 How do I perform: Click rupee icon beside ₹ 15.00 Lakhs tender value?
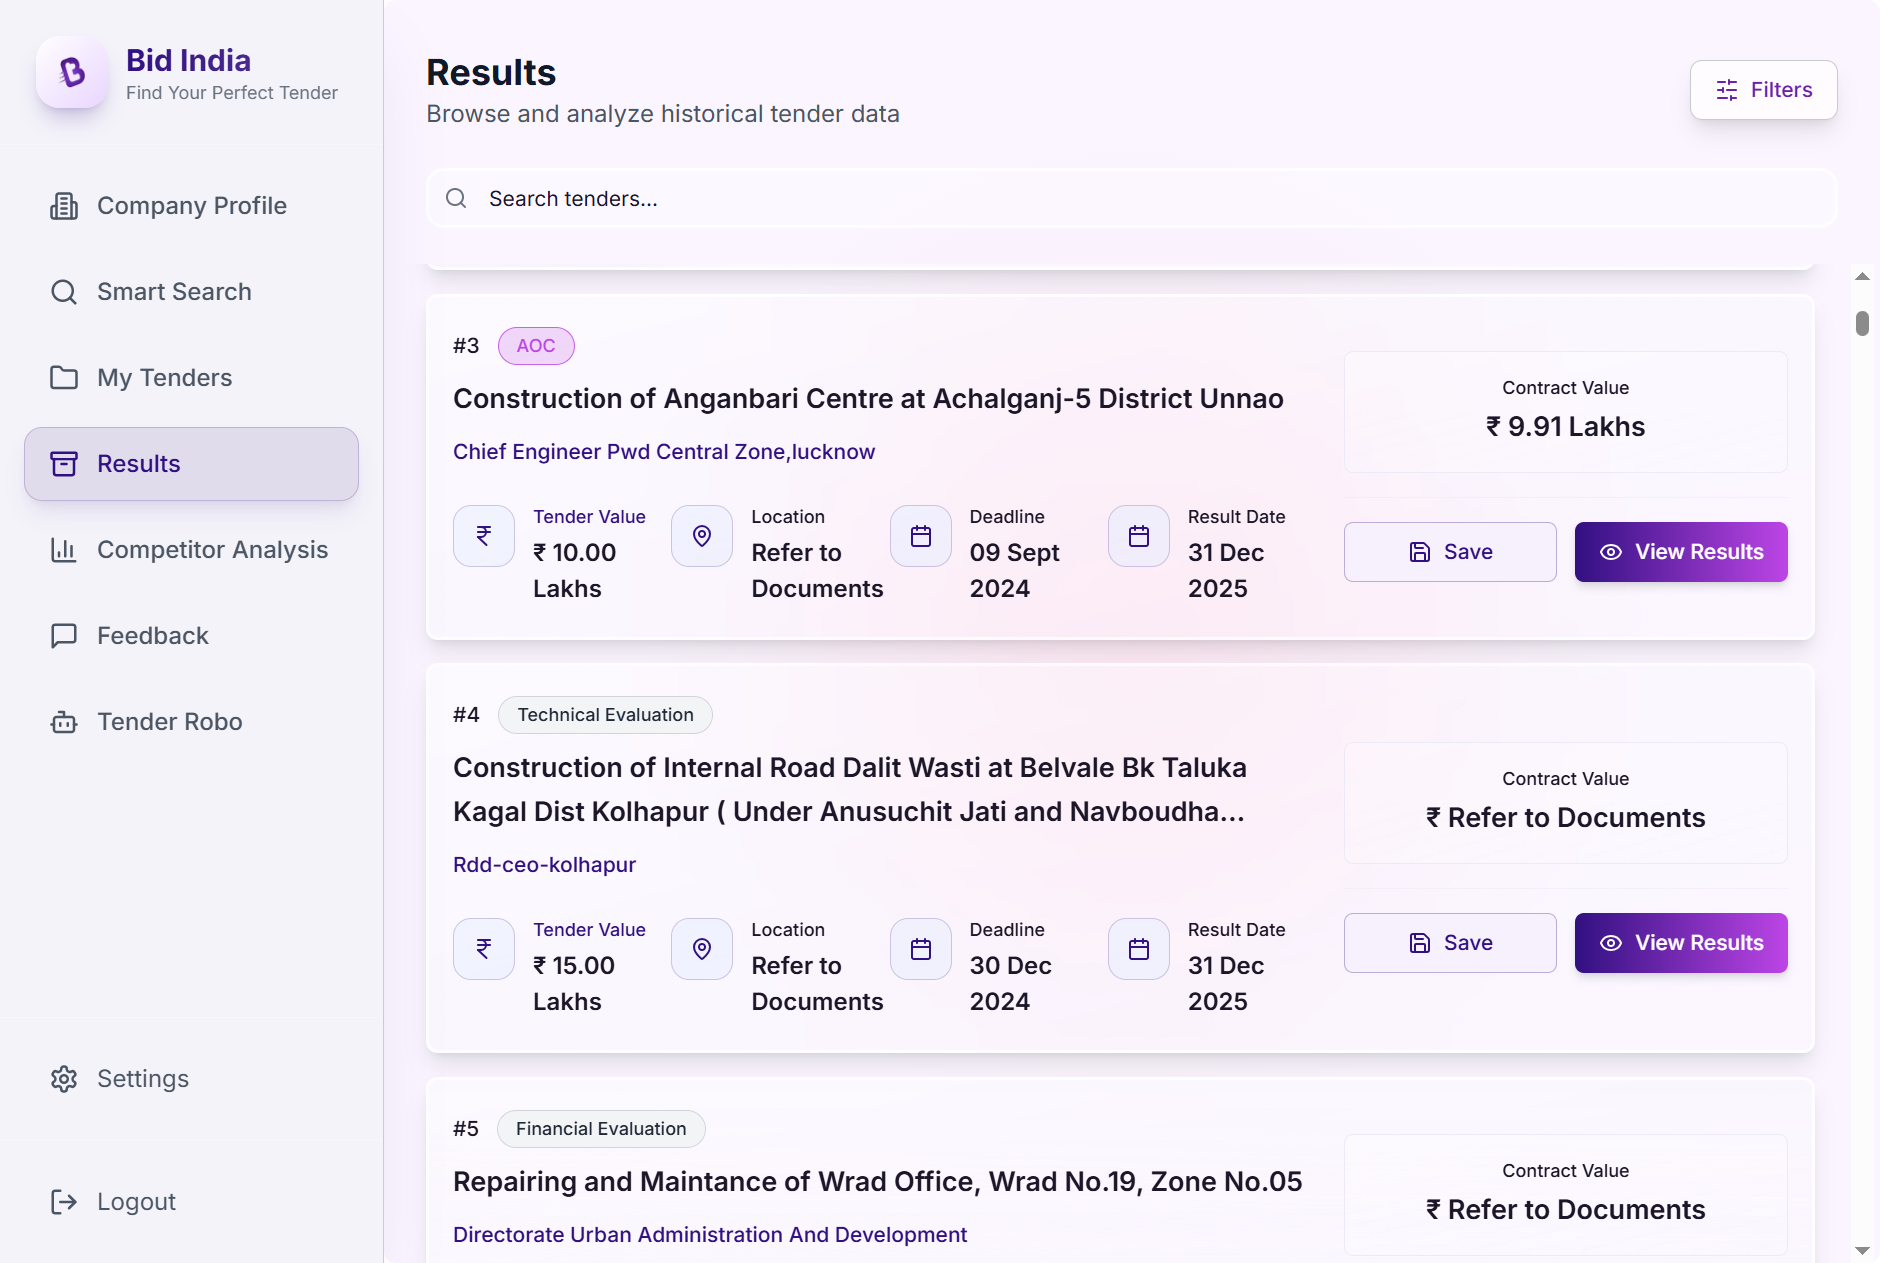[484, 949]
